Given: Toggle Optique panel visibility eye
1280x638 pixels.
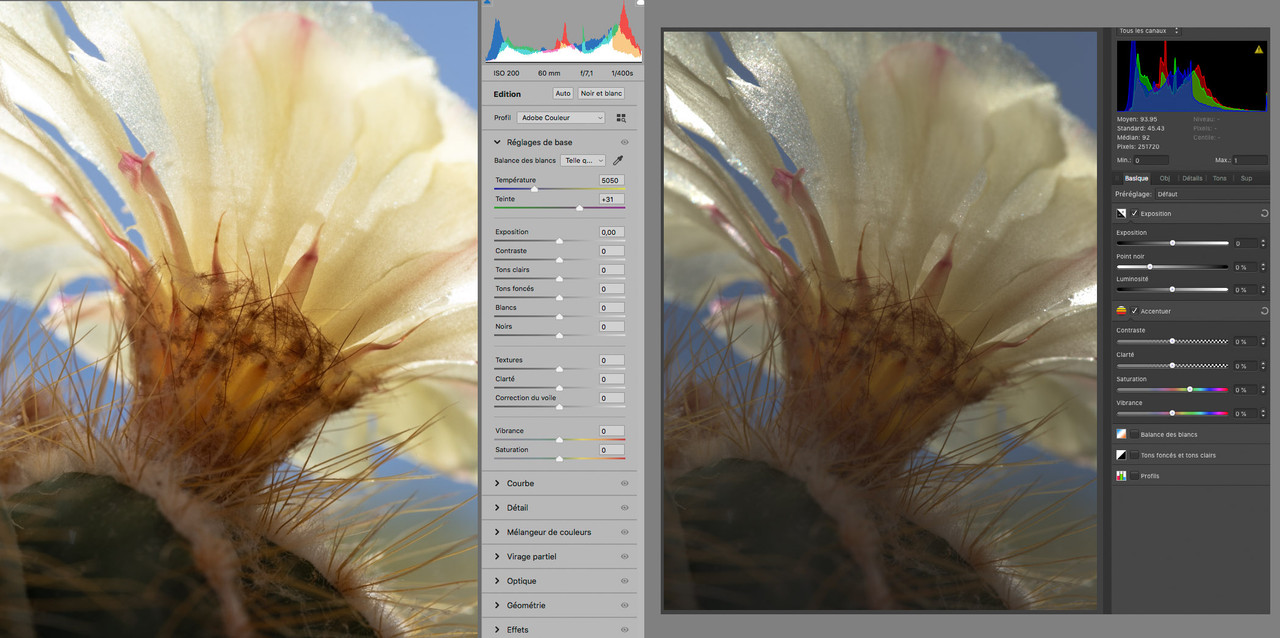Looking at the screenshot, I should (x=625, y=581).
